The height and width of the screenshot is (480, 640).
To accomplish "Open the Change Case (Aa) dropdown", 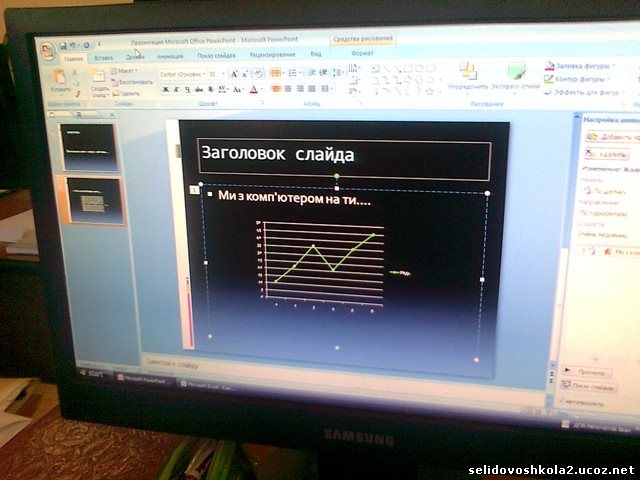I will [x=238, y=89].
